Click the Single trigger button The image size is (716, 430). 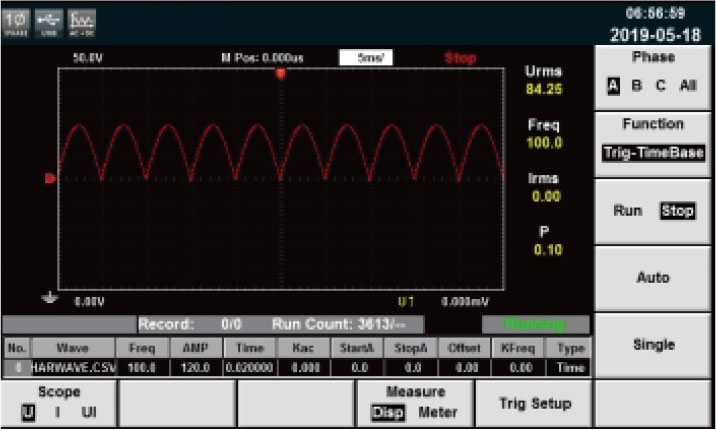(x=653, y=345)
